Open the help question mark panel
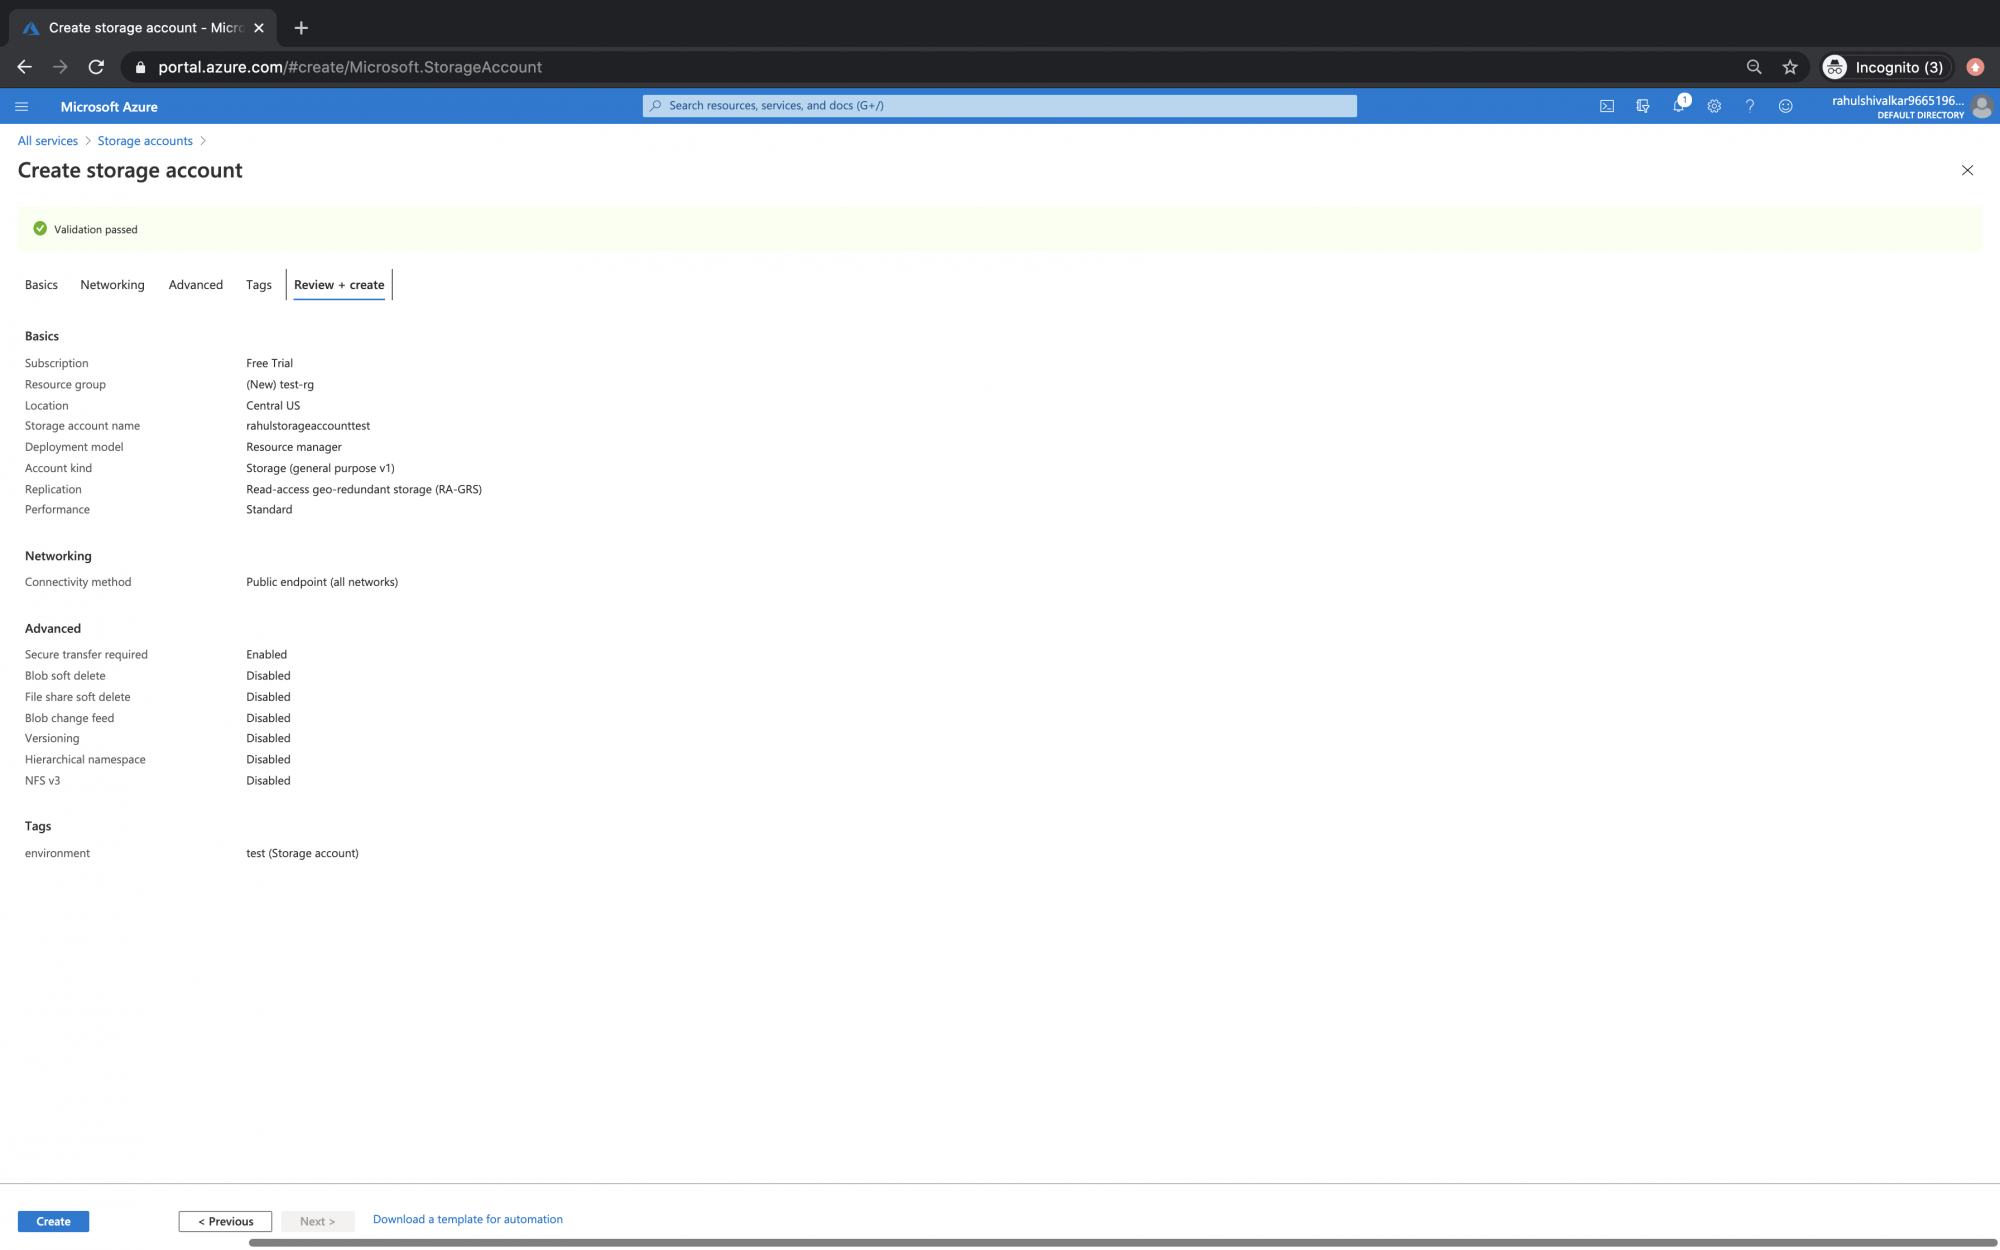Screen dimensions: 2000x1250 coord(1749,106)
